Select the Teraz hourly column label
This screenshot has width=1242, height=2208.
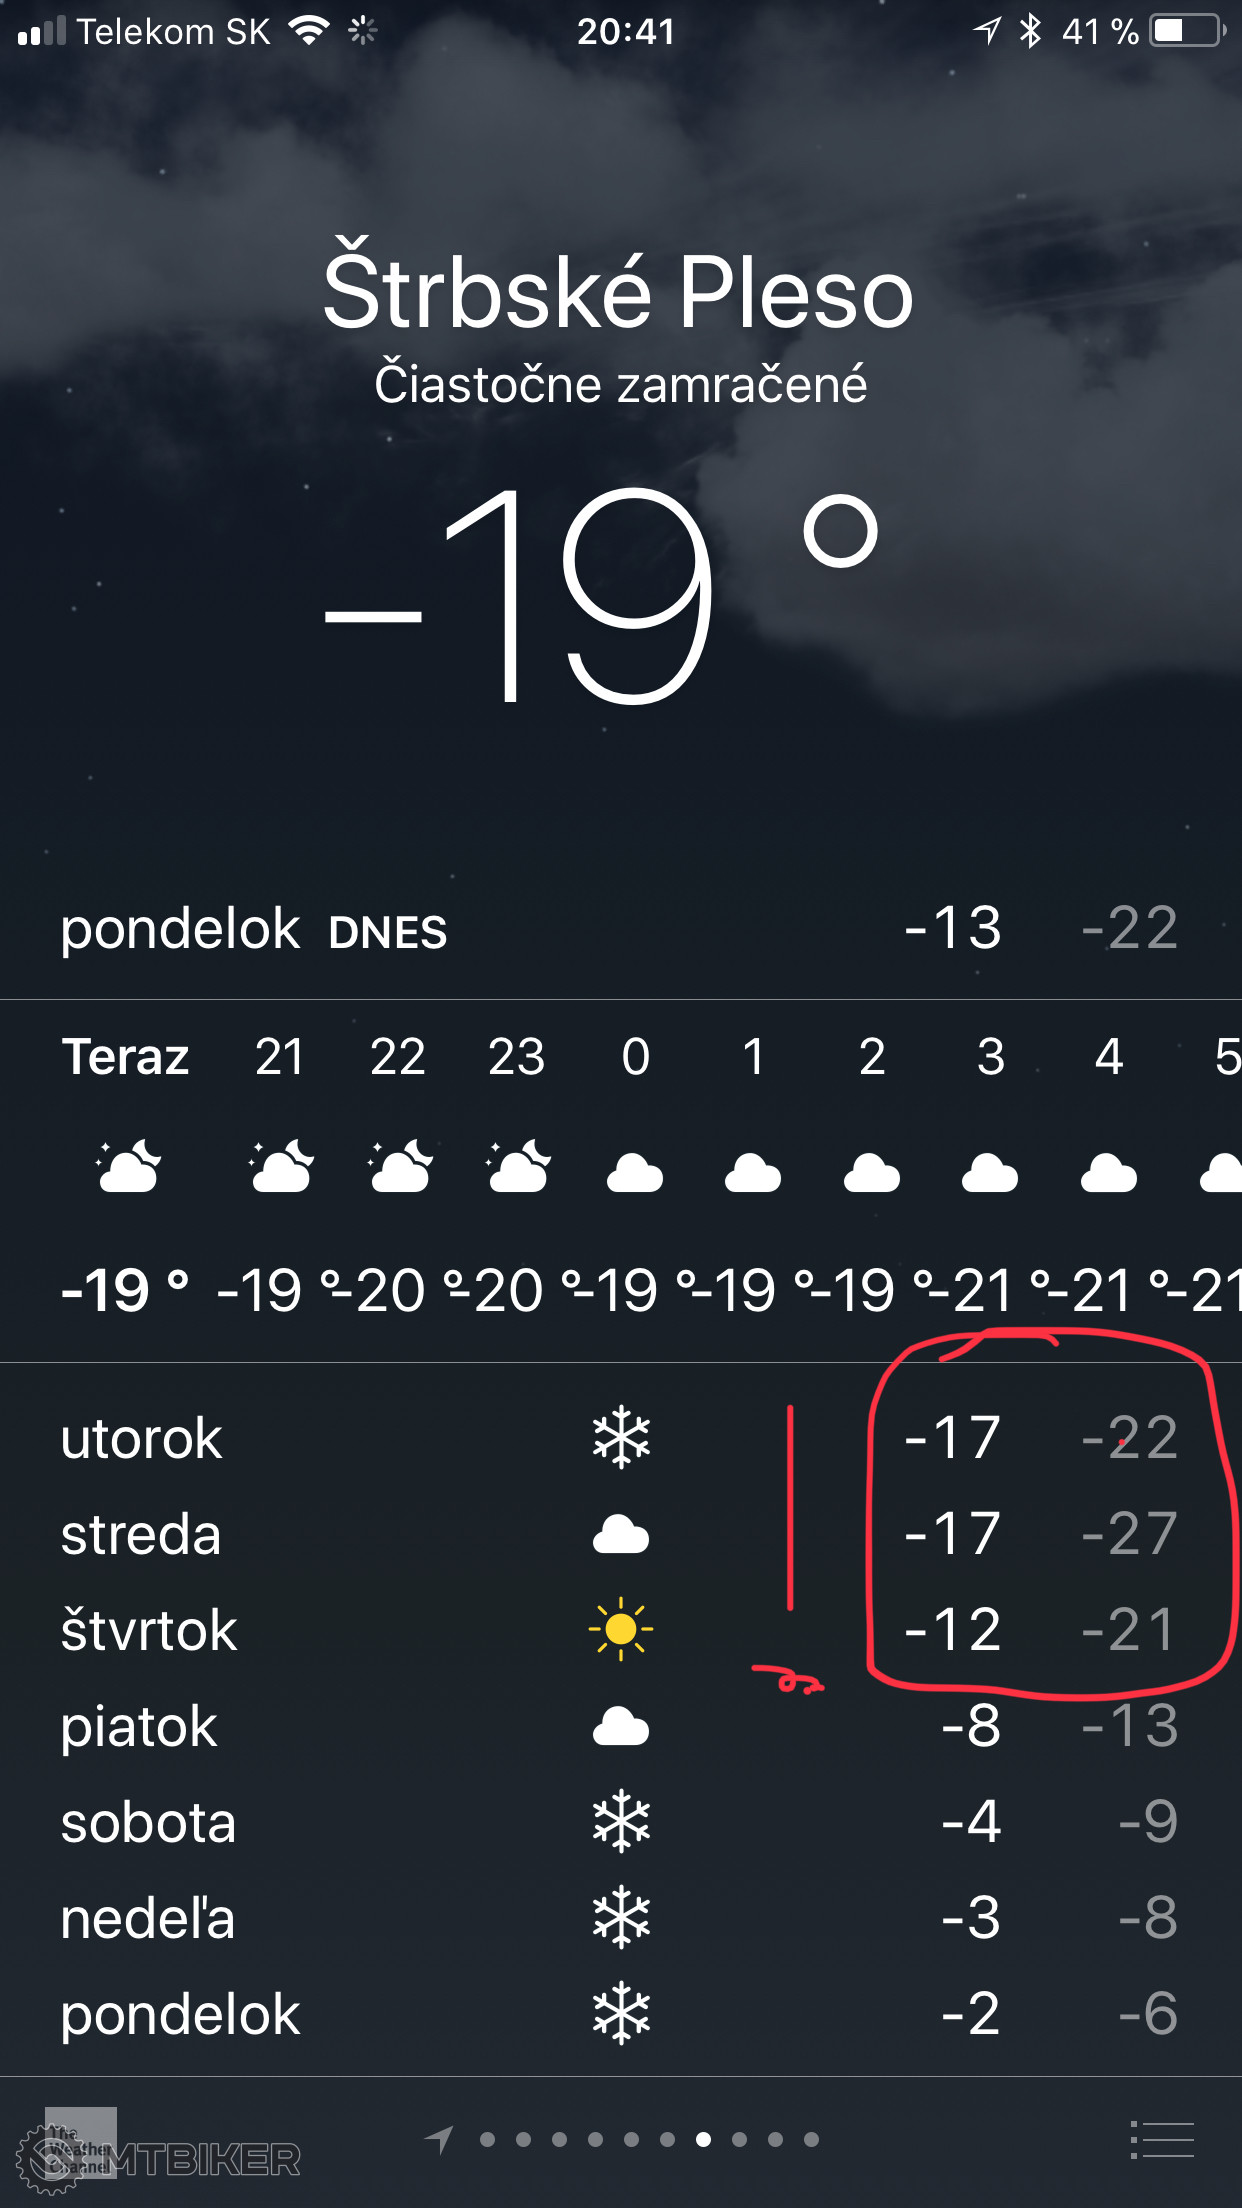pos(126,1057)
